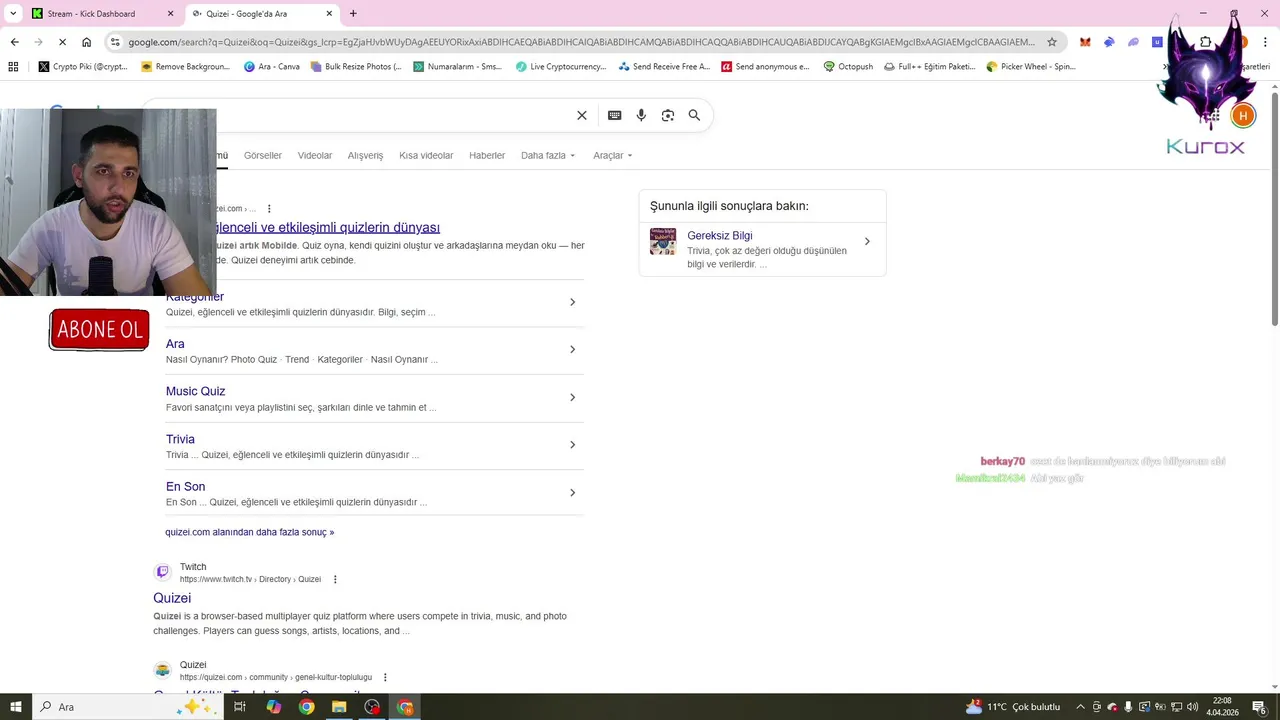Open the Trivia sitelink

pos(180,439)
